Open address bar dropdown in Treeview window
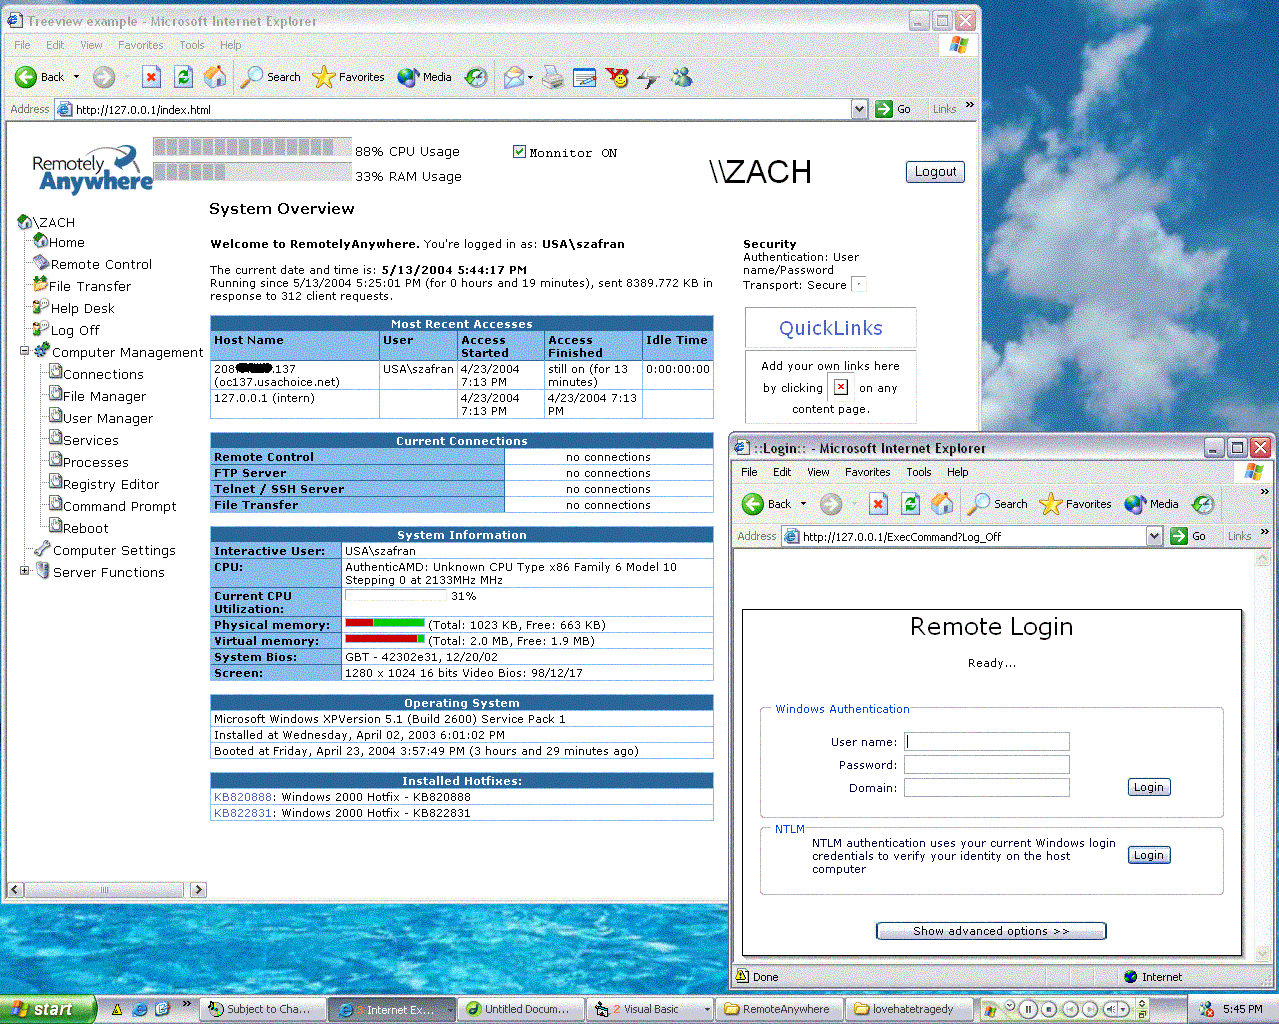 point(859,110)
